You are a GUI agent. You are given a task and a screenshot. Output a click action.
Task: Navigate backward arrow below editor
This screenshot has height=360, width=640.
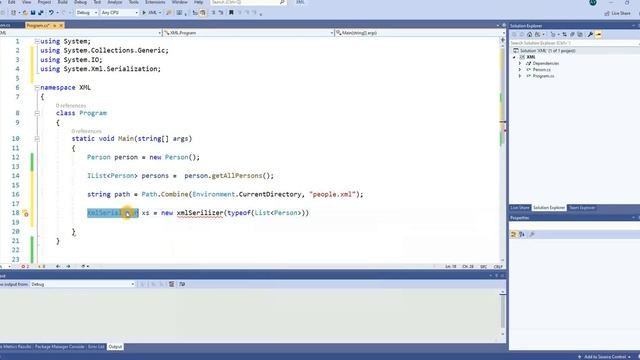click(x=58, y=267)
